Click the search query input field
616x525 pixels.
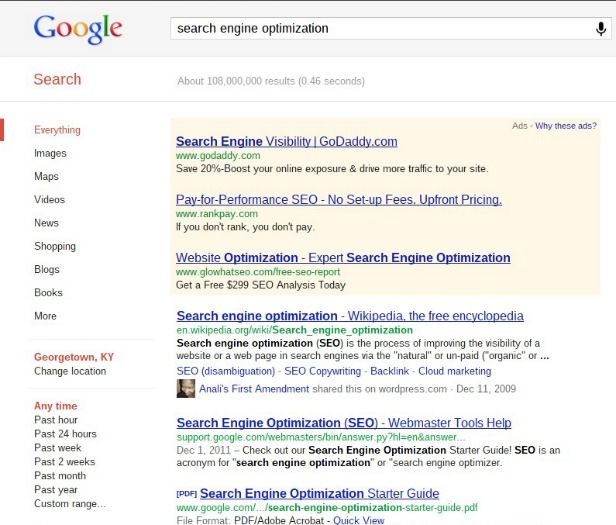[380, 29]
